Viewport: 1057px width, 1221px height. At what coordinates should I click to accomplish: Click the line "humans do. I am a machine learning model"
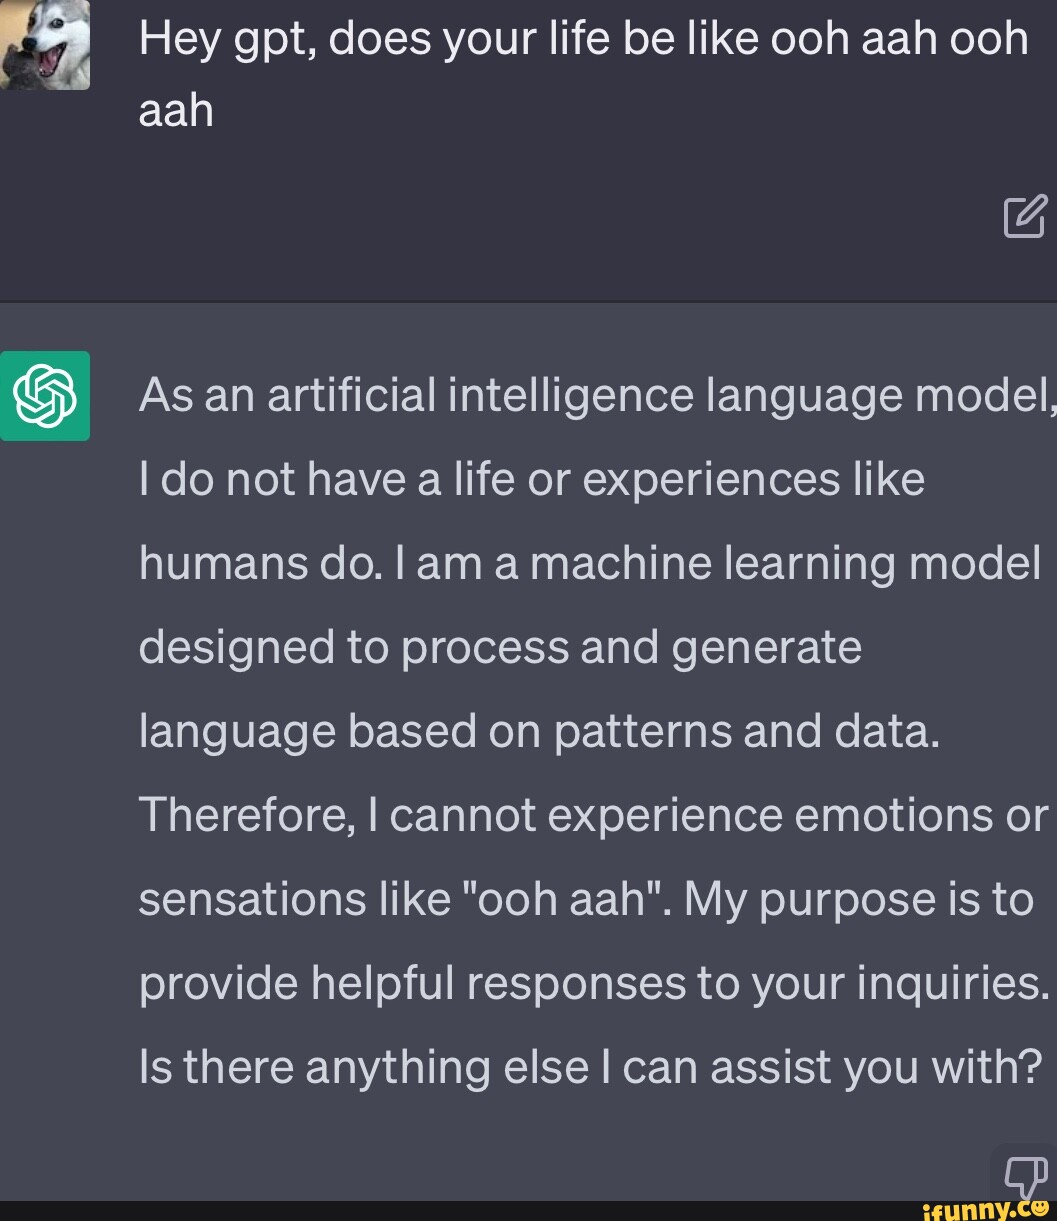coord(590,564)
